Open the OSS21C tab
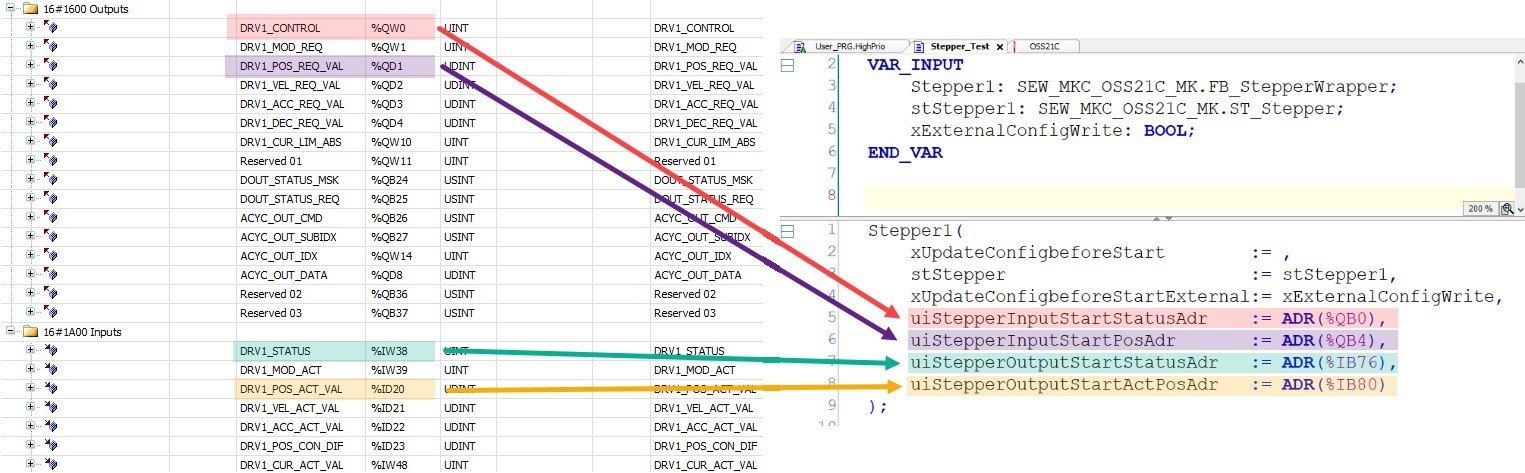The height and width of the screenshot is (473, 1525). click(1044, 47)
